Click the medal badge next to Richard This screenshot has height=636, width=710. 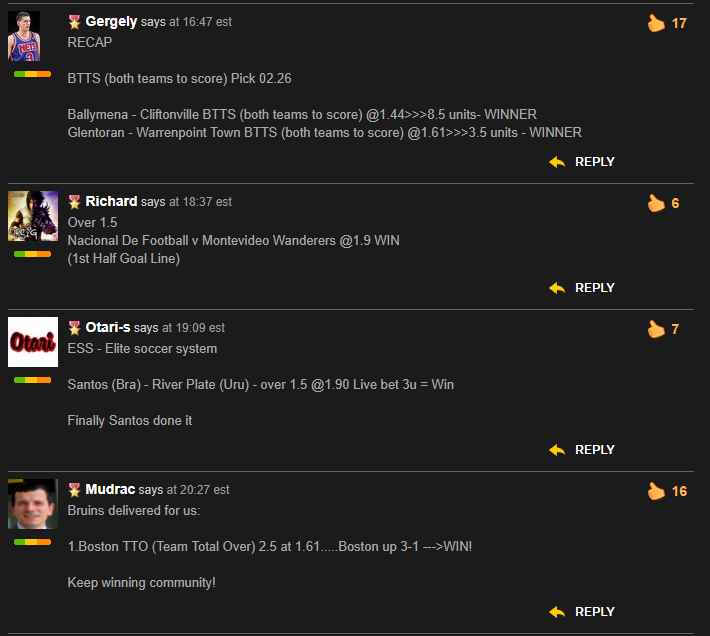(74, 202)
